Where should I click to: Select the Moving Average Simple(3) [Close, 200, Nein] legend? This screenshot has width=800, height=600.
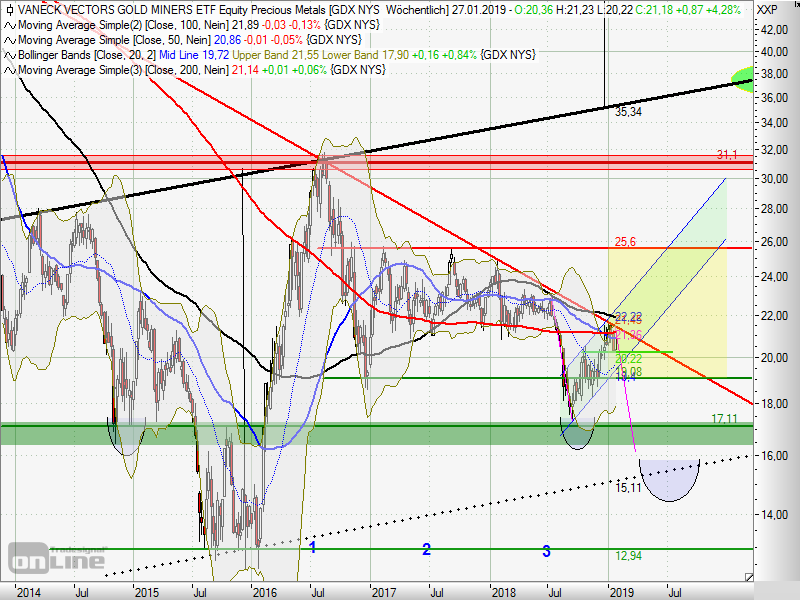(123, 69)
